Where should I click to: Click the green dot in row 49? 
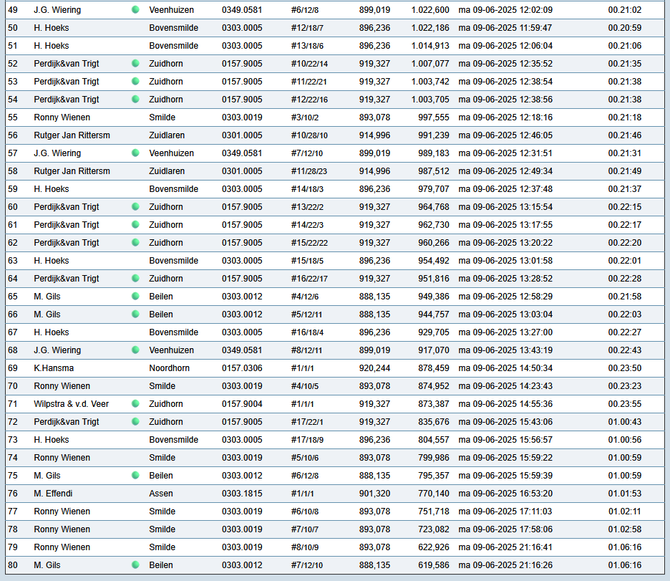point(135,10)
